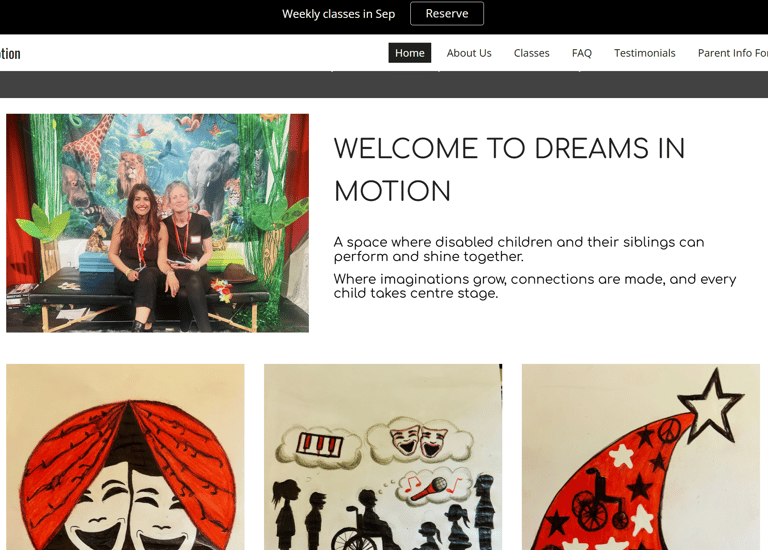Viewport: 768px width, 550px height.
Task: Click the Weekly classes in Sep text
Action: [x=338, y=14]
